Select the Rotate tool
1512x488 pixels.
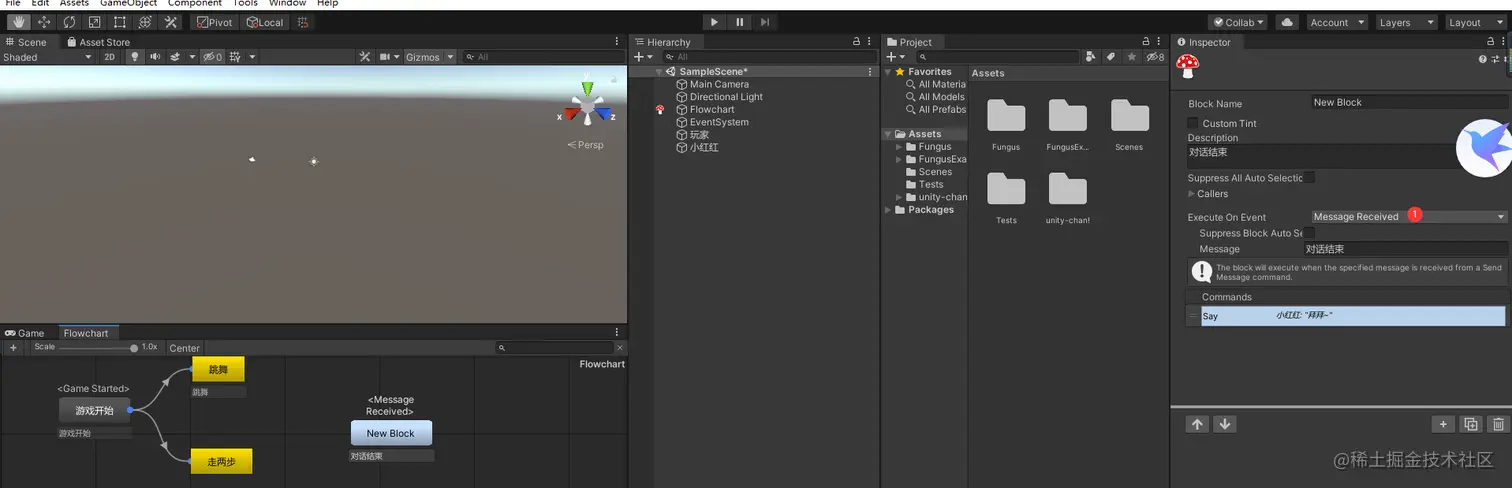pyautogui.click(x=69, y=22)
